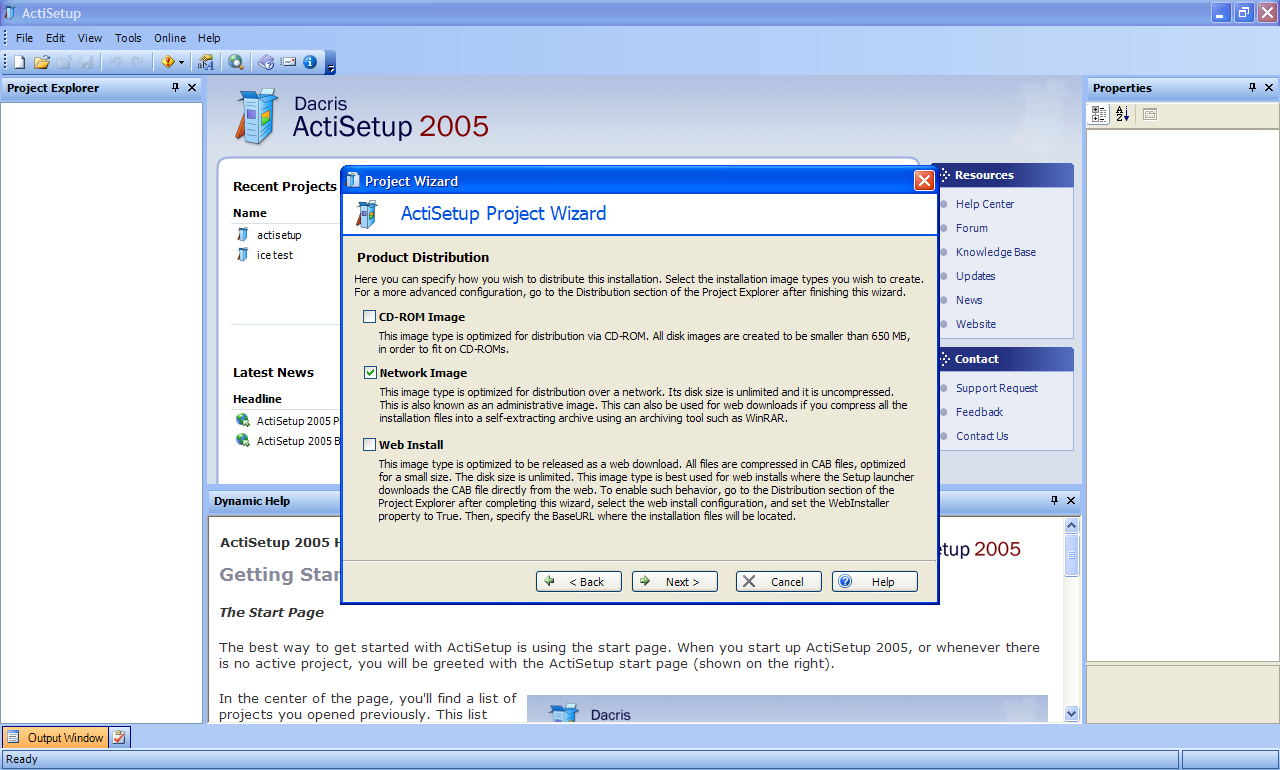Close the Project Wizard dialog
The width and height of the screenshot is (1280, 770).
click(925, 181)
